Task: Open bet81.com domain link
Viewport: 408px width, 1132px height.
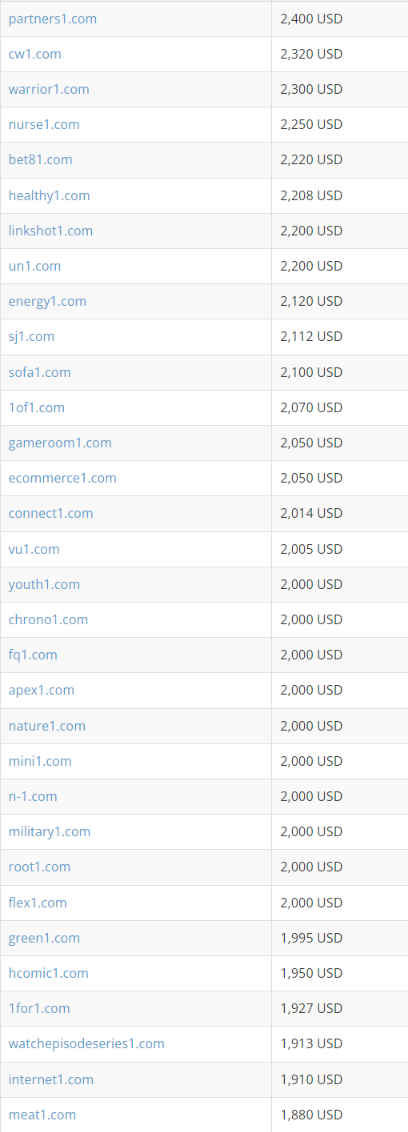Action: [40, 160]
